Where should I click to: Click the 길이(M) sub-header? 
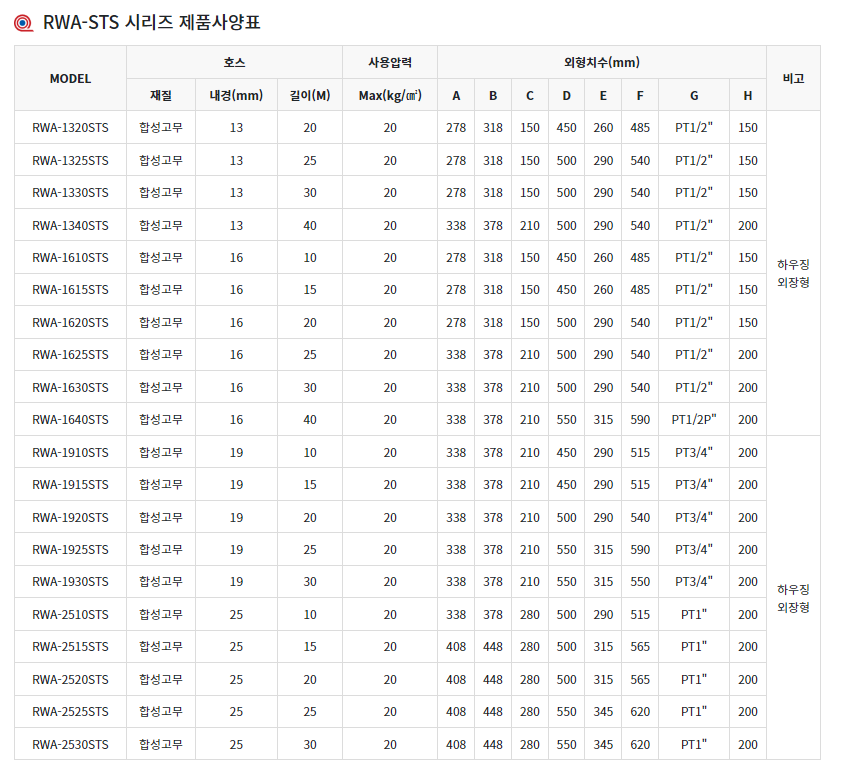(309, 95)
